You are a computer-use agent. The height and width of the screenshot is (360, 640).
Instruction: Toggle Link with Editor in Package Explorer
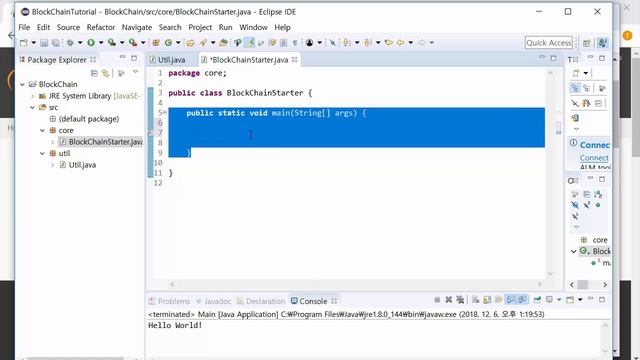tap(106, 73)
